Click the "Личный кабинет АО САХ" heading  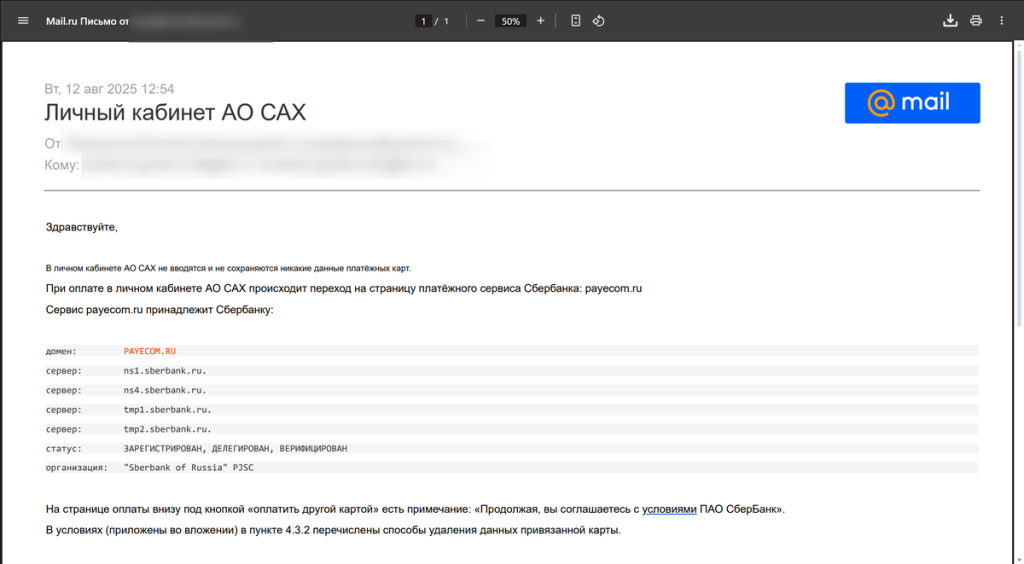pos(175,113)
